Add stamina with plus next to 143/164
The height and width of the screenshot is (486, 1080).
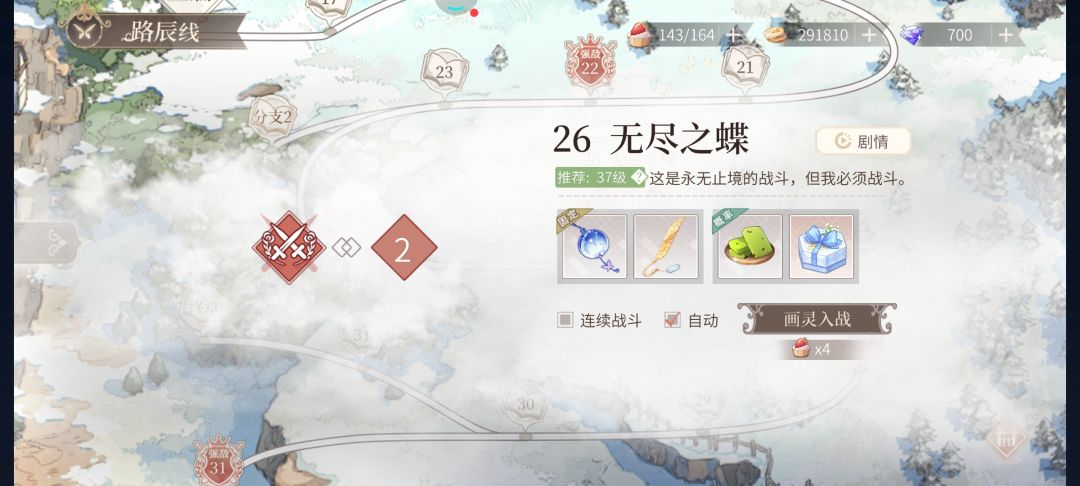coord(734,34)
